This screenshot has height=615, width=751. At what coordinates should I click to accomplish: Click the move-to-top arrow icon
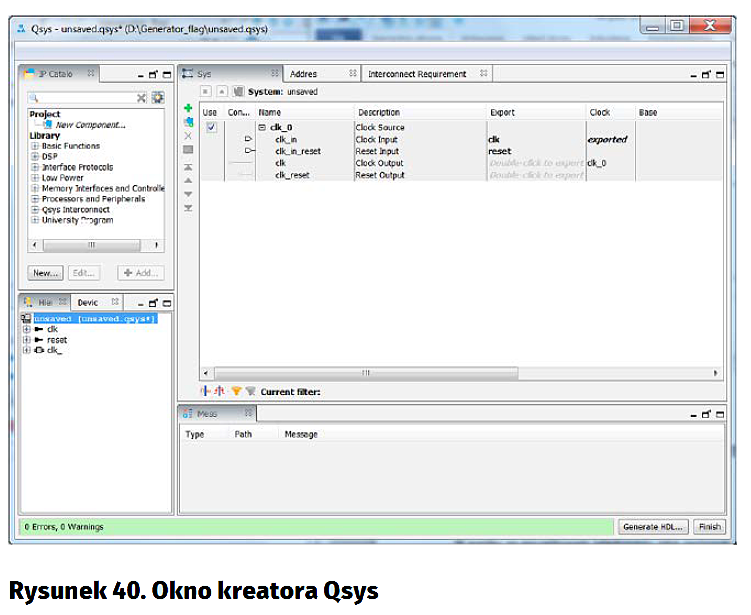click(188, 167)
